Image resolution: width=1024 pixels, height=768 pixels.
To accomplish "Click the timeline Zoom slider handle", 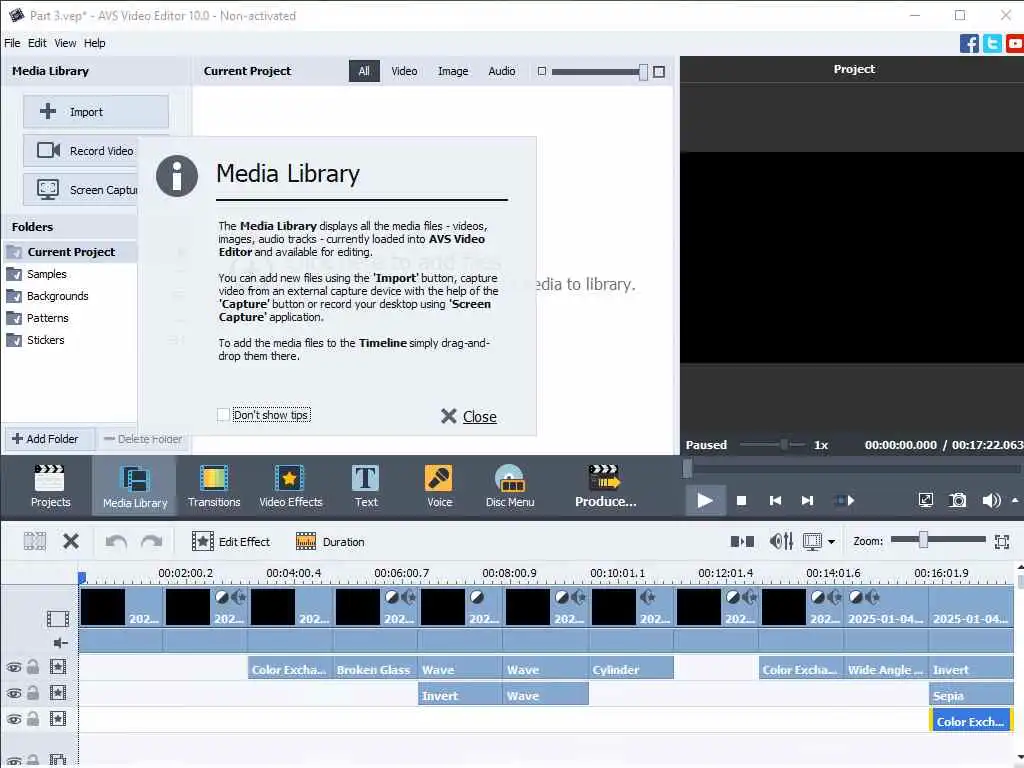I will point(923,540).
